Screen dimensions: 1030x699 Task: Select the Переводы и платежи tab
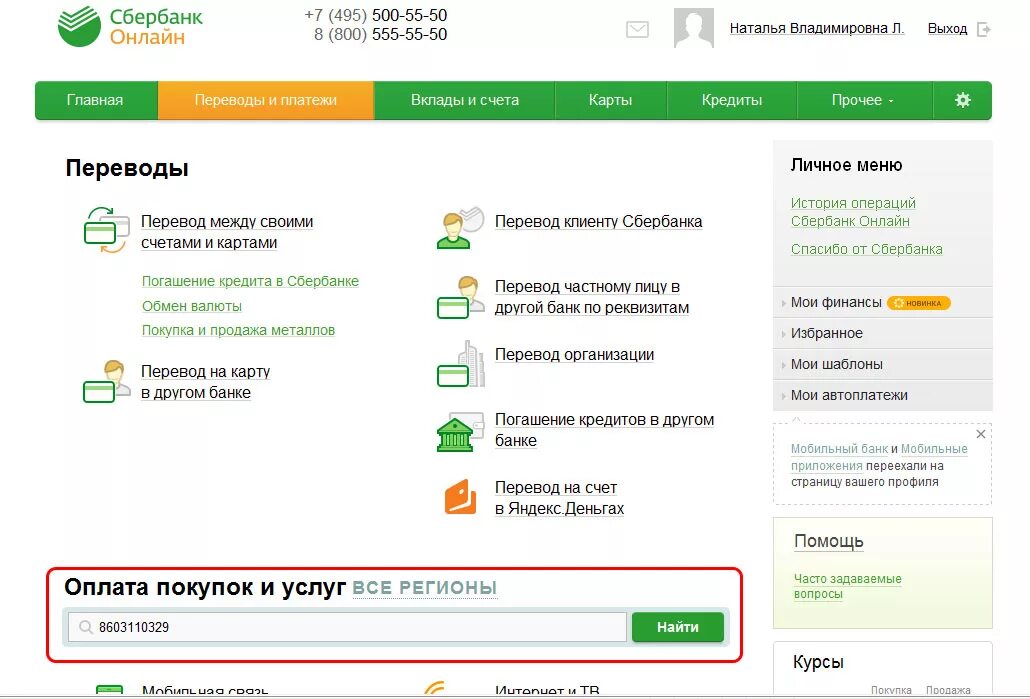point(265,100)
